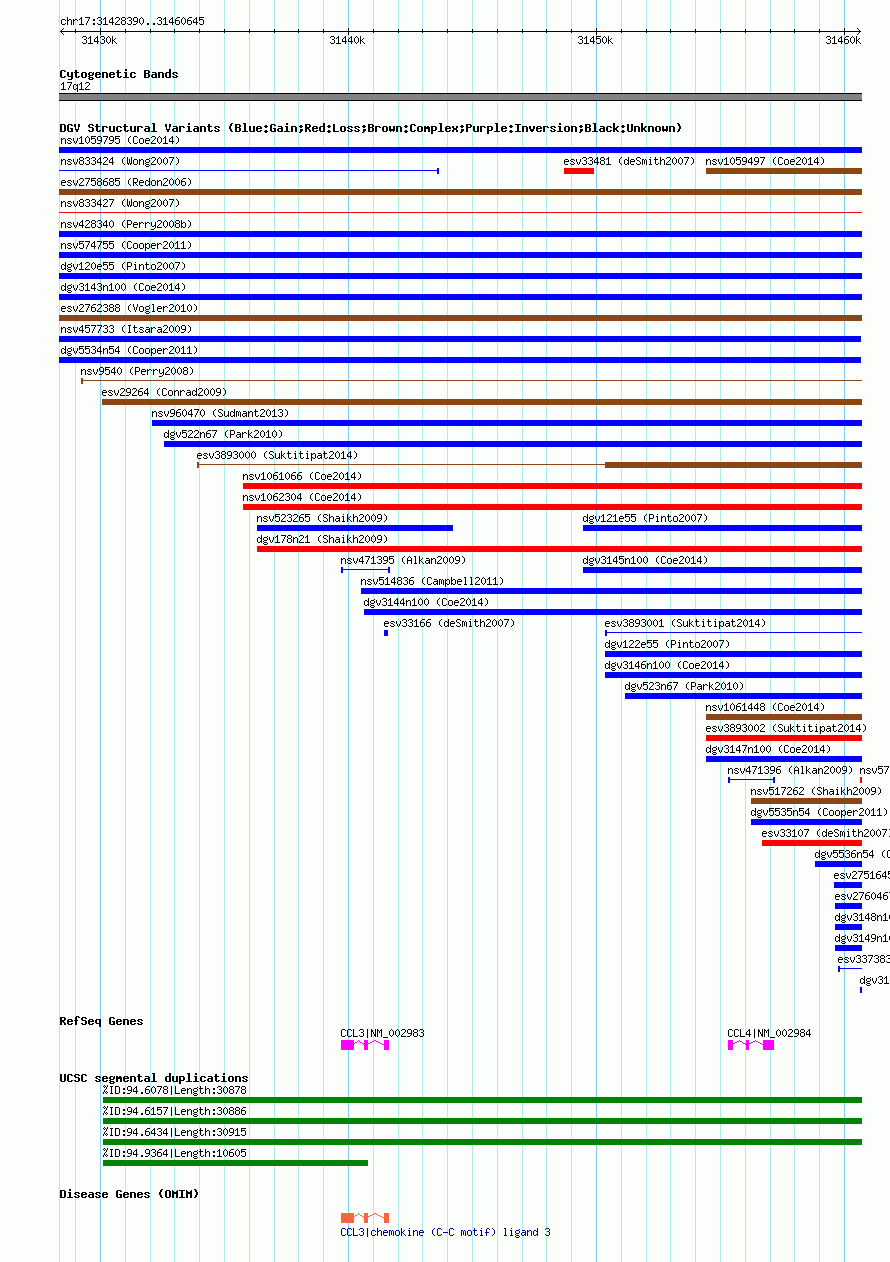The image size is (890, 1262).
Task: Click the OMIM CCL3 orange gene glyph
Action: [365, 1218]
